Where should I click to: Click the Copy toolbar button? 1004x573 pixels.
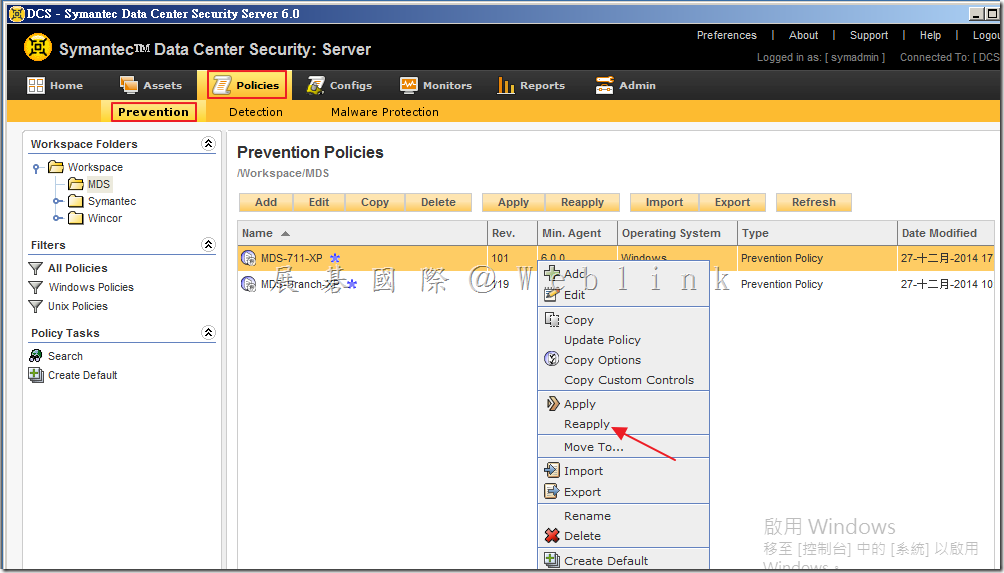coord(375,202)
